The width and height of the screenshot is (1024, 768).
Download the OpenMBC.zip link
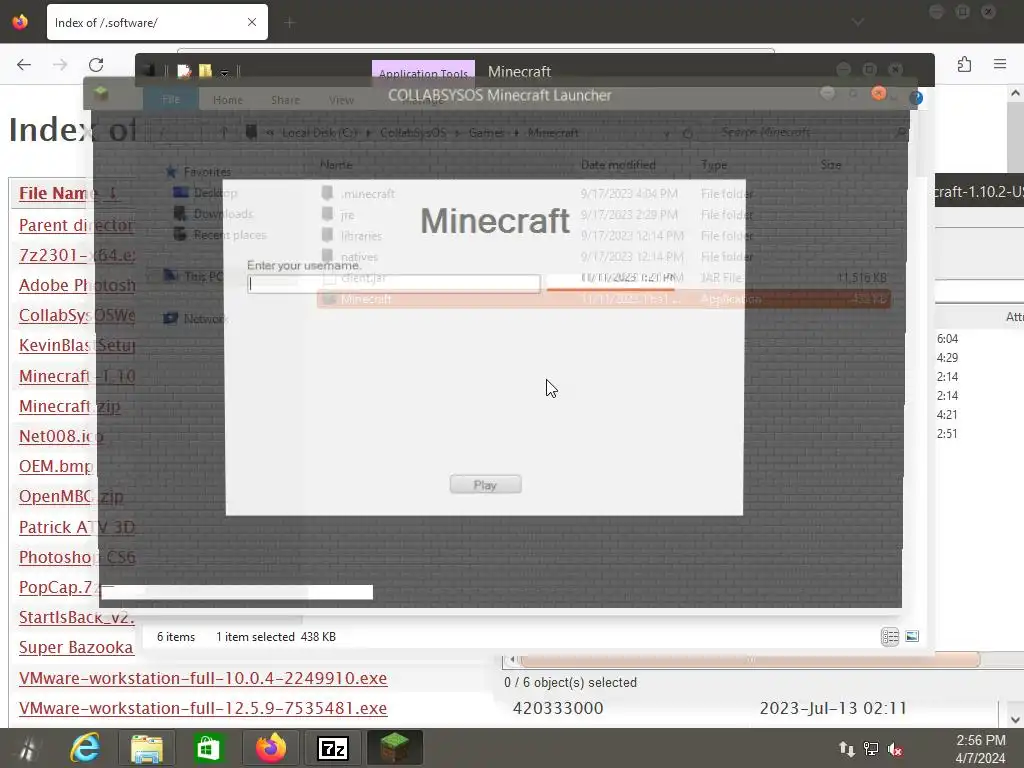(71, 496)
